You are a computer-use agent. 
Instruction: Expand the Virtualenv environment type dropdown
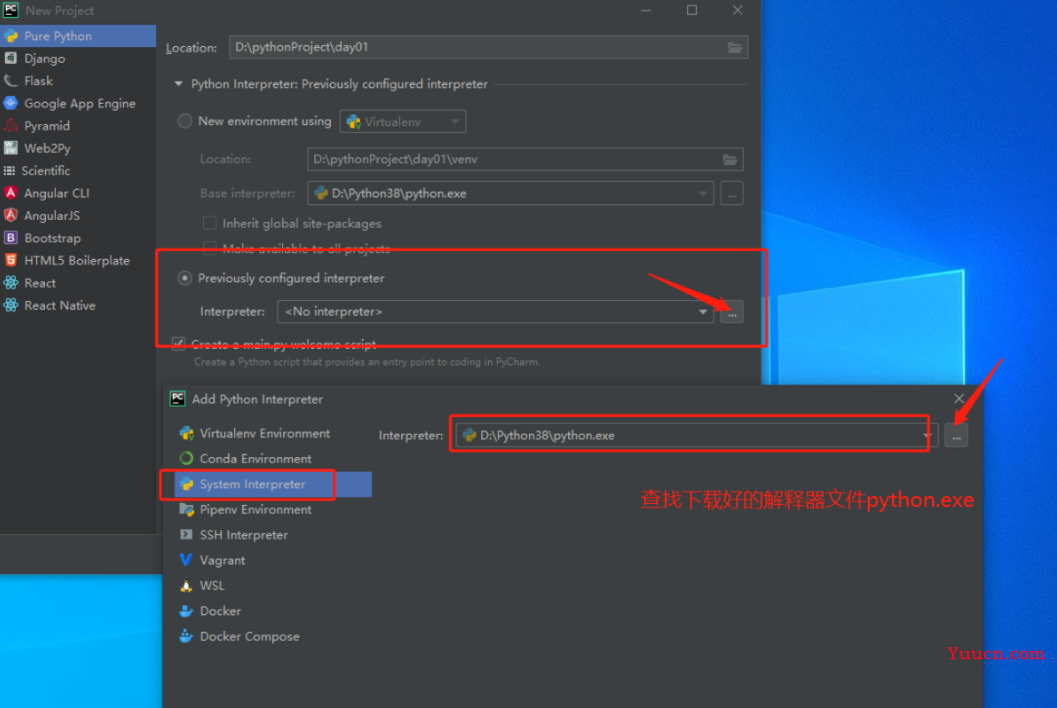[x=402, y=121]
